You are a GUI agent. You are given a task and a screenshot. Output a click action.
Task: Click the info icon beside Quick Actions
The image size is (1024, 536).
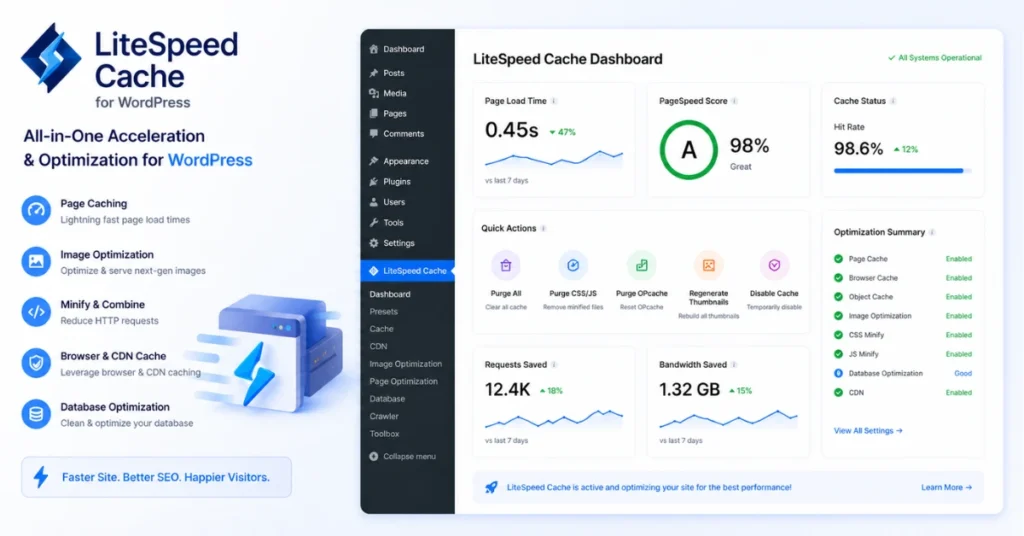point(543,229)
